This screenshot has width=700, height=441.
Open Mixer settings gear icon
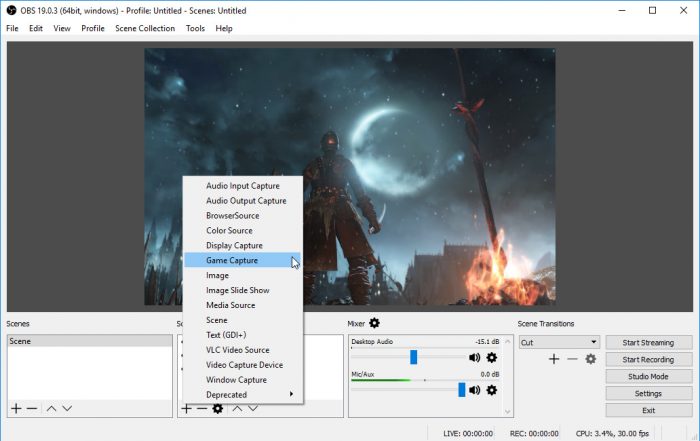click(374, 323)
